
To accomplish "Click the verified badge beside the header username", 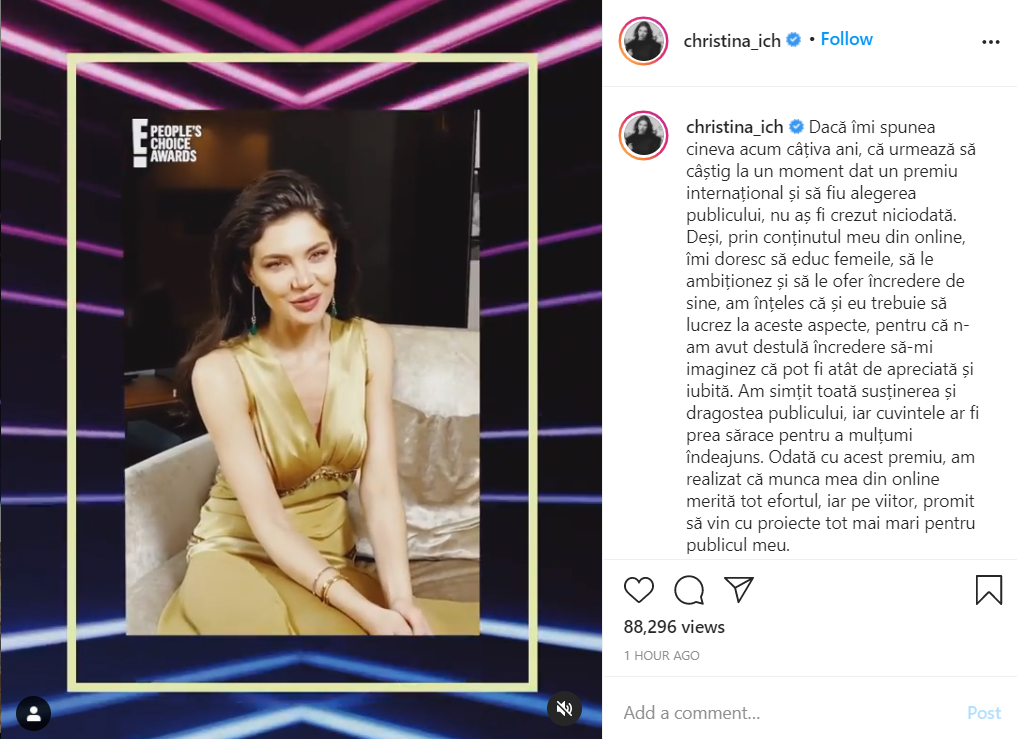I will [793, 40].
